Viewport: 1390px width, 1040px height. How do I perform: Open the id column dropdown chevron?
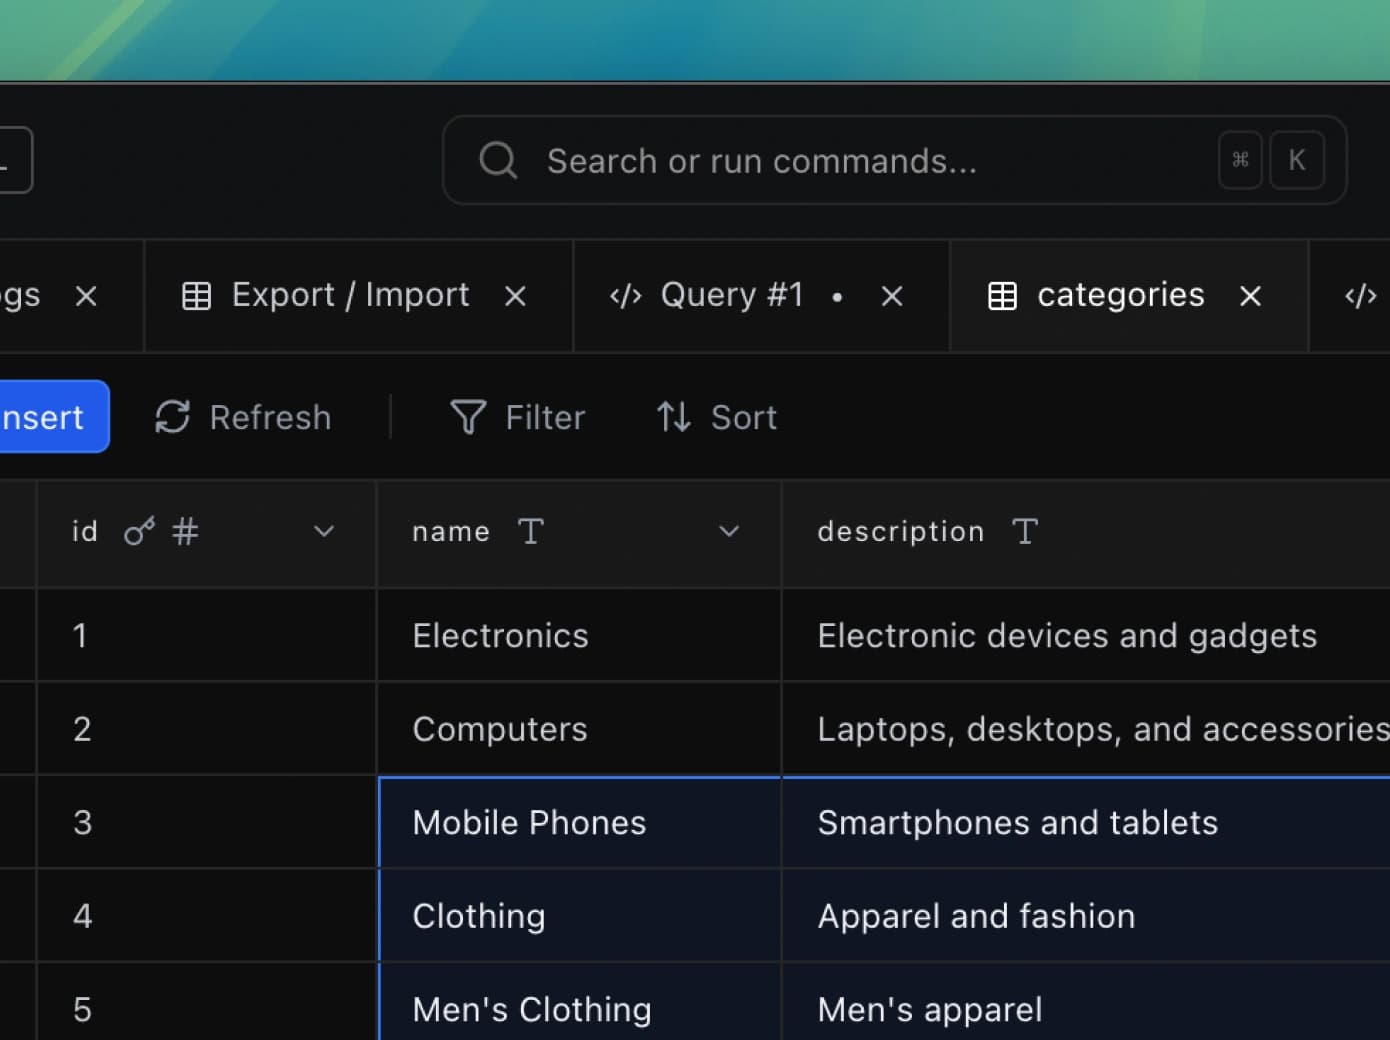[x=323, y=531]
